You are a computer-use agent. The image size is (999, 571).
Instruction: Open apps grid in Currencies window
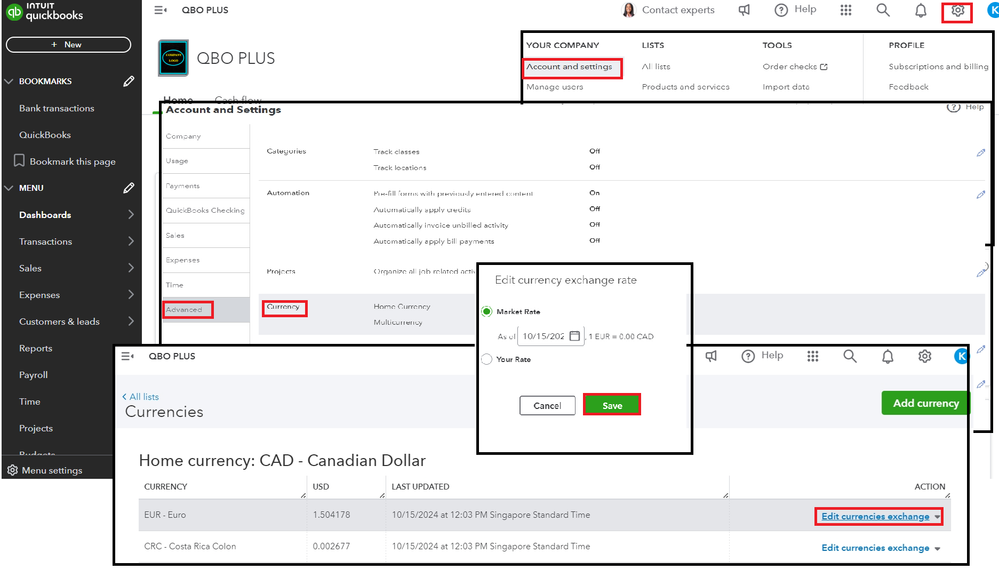pyautogui.click(x=812, y=356)
